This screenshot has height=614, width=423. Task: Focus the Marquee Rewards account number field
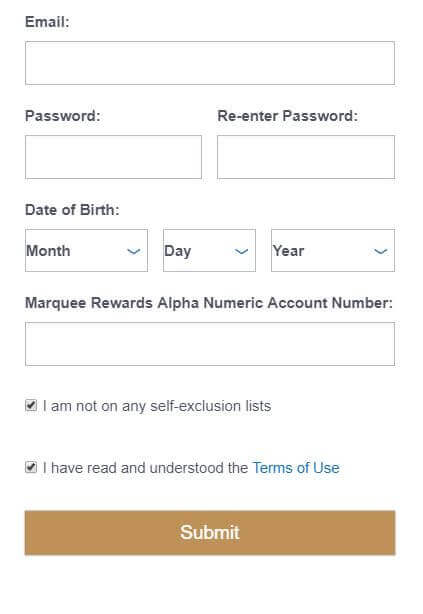click(x=210, y=344)
